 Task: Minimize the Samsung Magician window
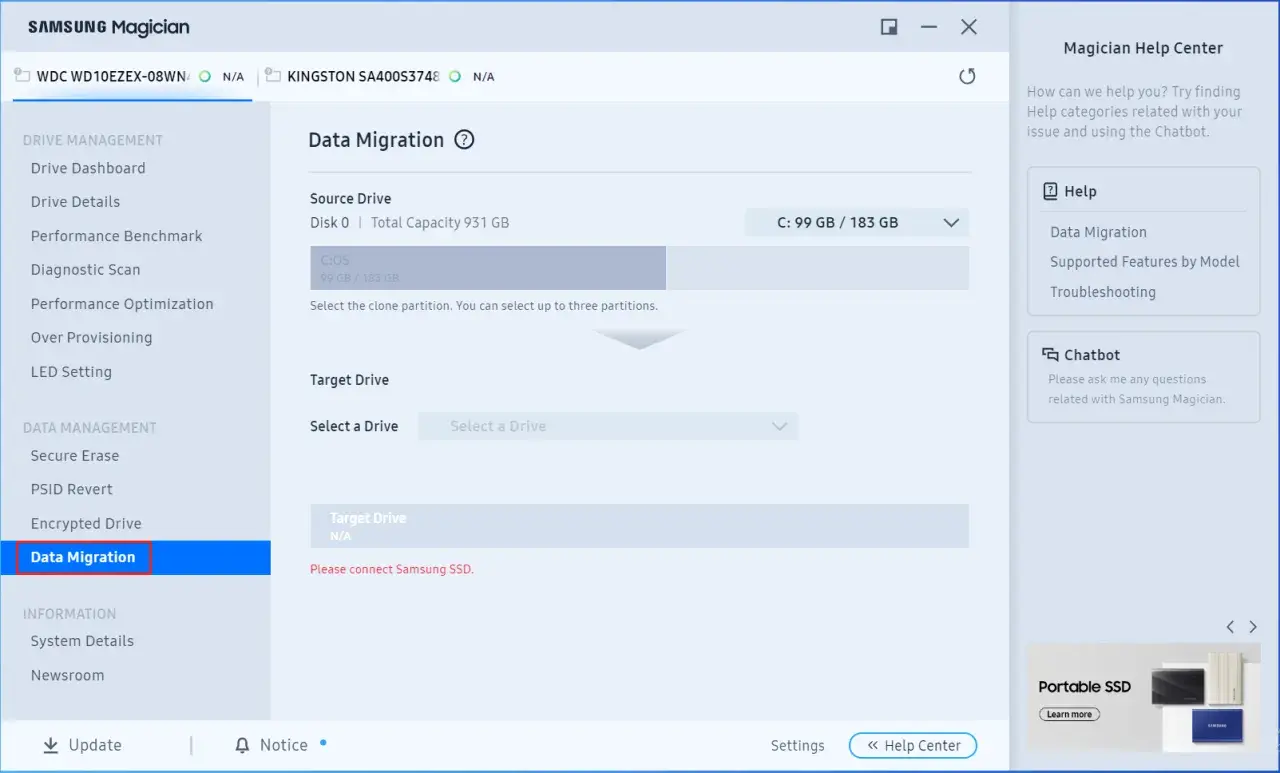coord(929,27)
